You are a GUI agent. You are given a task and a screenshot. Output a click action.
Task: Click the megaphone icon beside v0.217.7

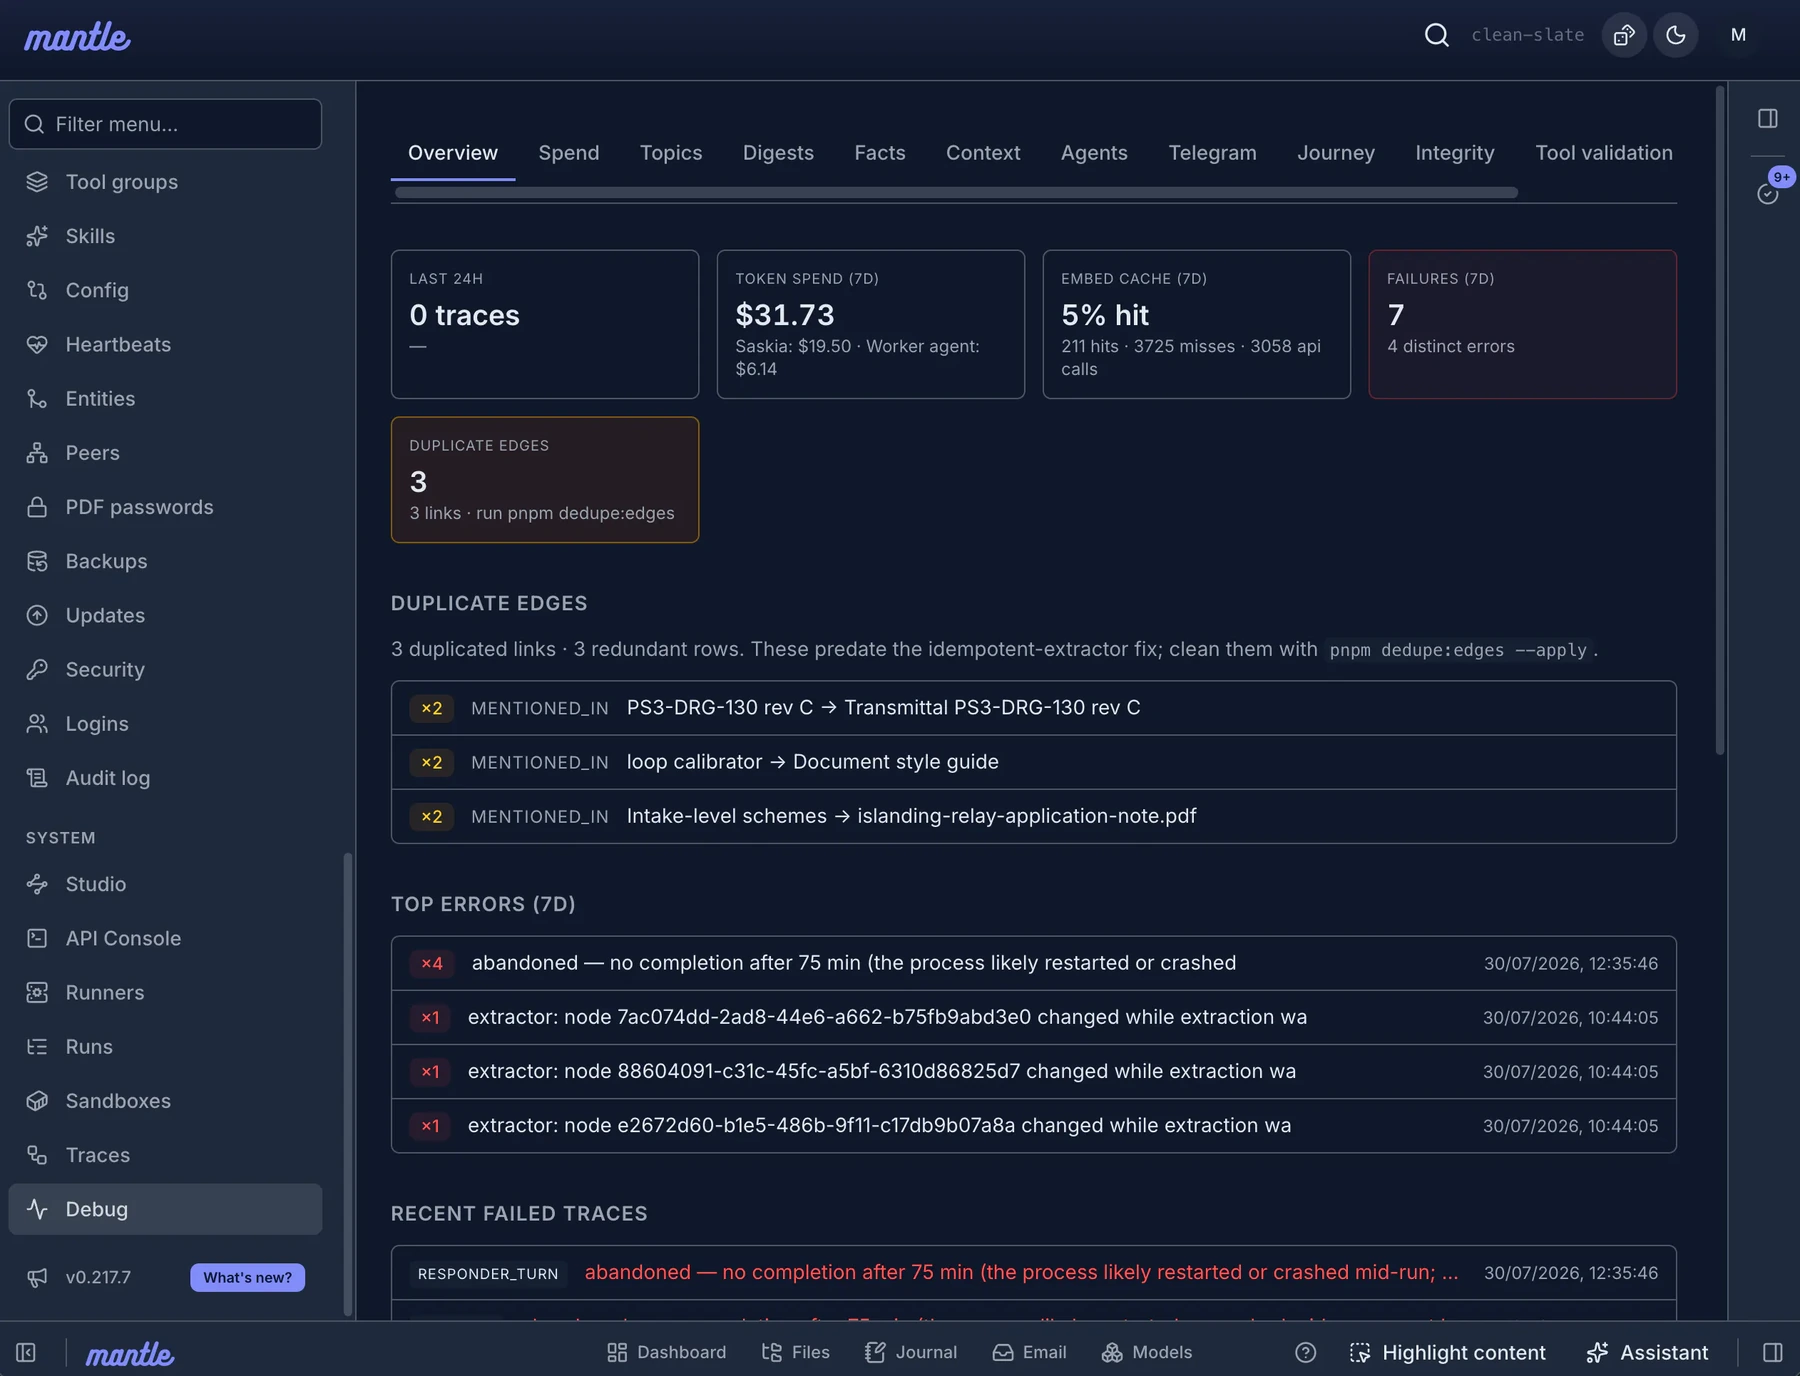coord(37,1277)
